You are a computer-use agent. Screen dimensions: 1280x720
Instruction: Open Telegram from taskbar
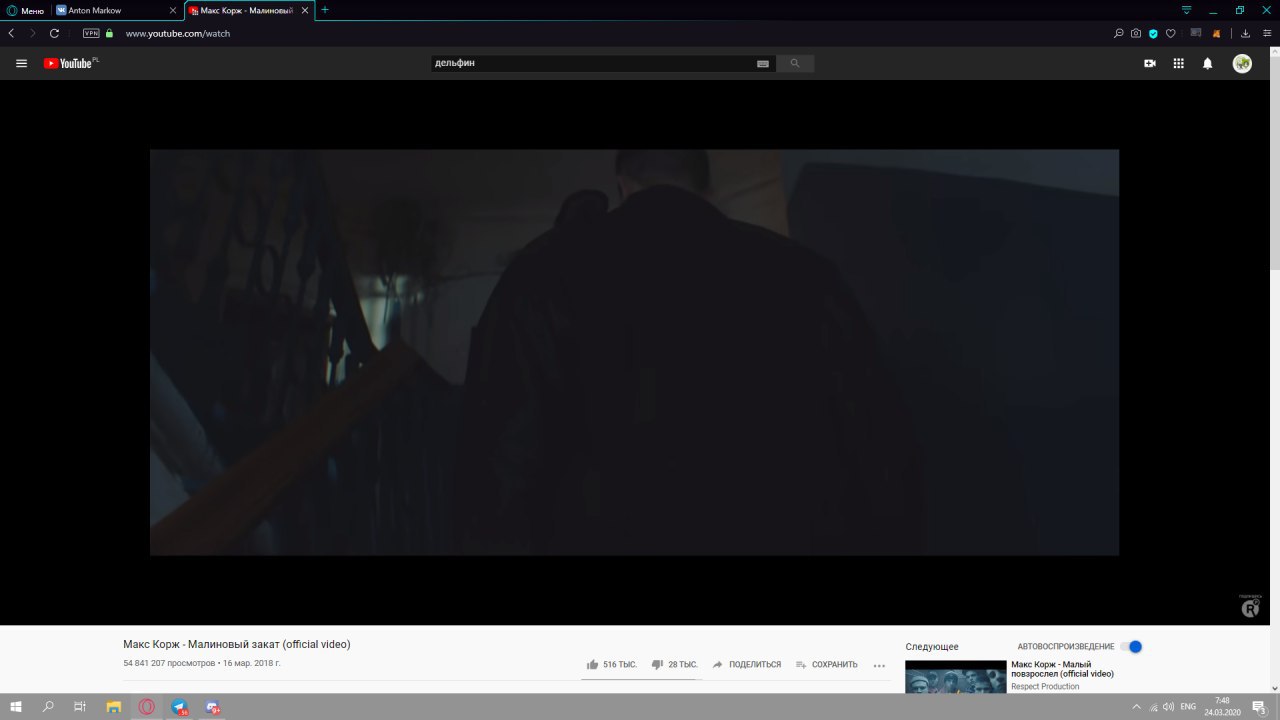(179, 707)
